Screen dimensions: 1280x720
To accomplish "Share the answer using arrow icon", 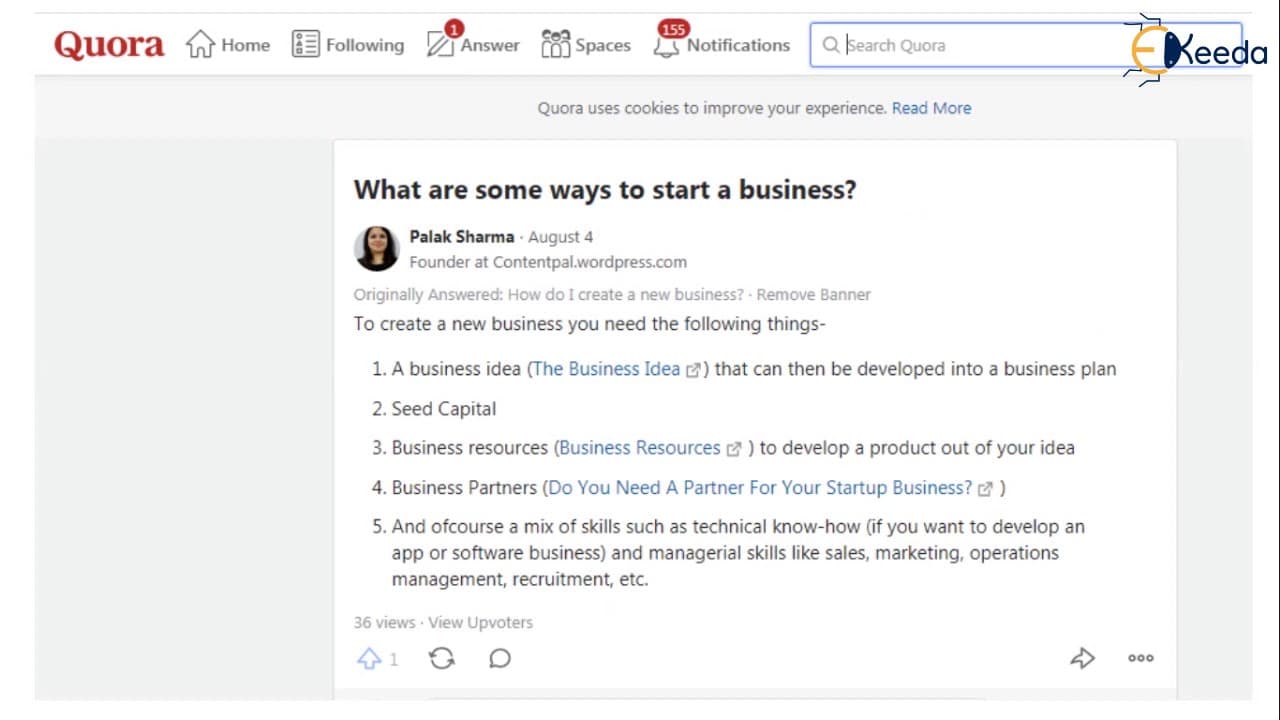I will coord(1082,658).
